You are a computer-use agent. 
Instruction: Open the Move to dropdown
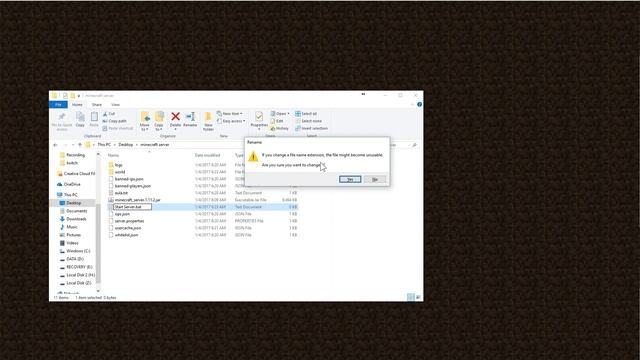144,121
